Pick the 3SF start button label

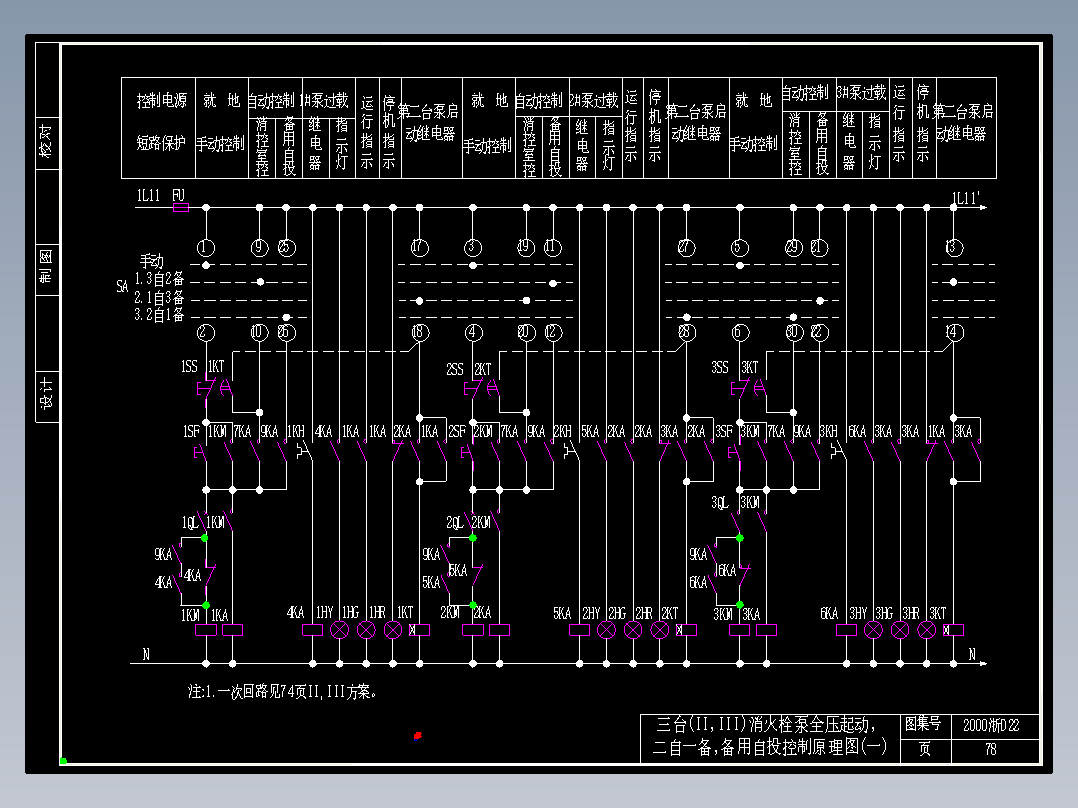coord(724,431)
